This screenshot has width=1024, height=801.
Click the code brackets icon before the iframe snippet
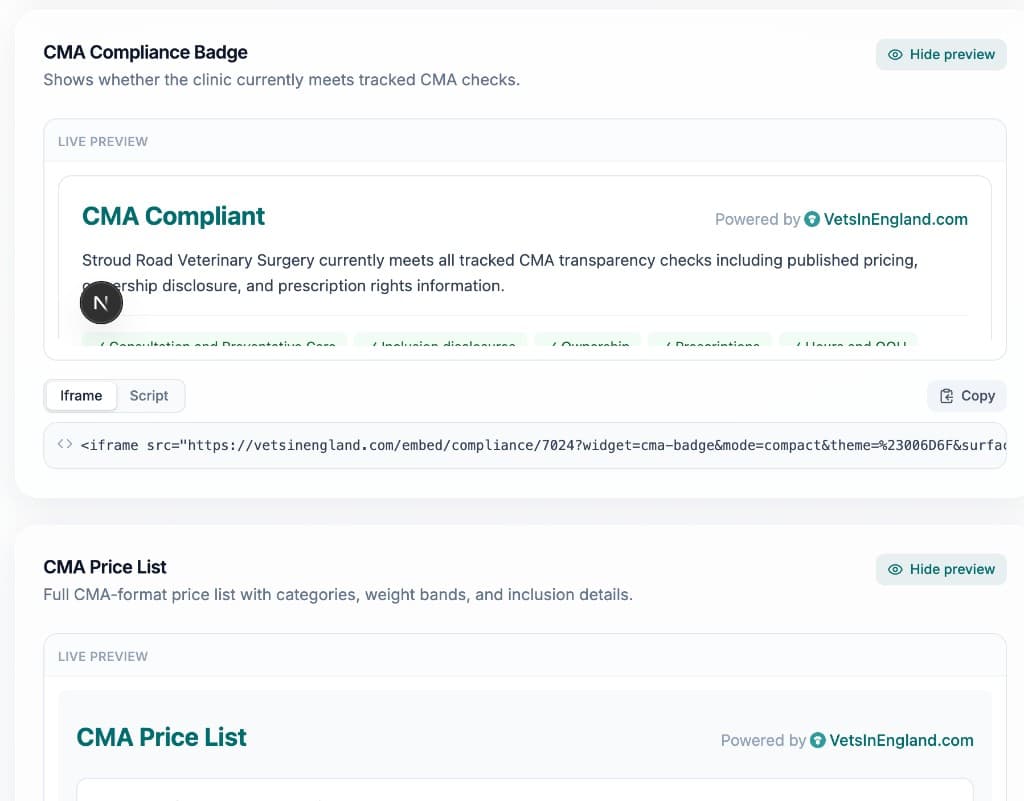click(64, 445)
